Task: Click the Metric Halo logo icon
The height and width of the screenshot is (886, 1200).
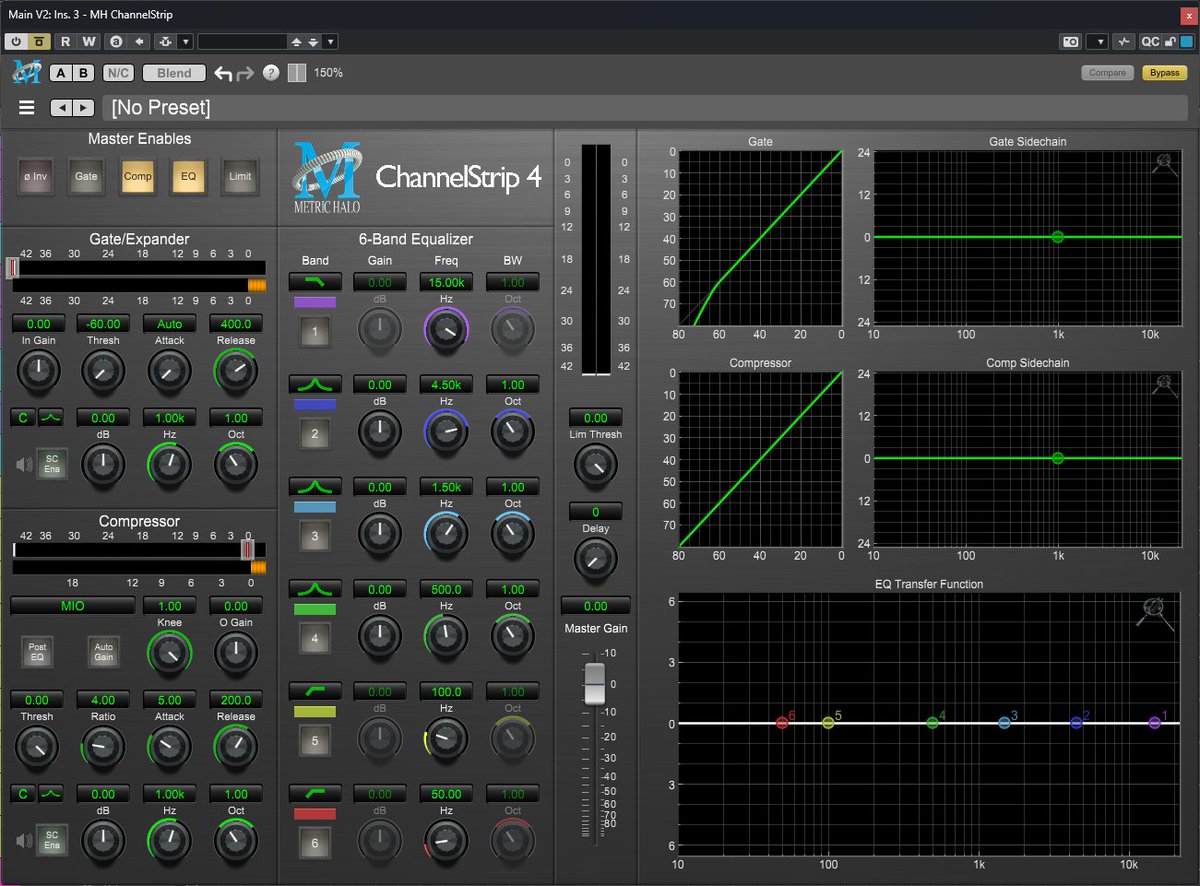Action: click(x=25, y=72)
